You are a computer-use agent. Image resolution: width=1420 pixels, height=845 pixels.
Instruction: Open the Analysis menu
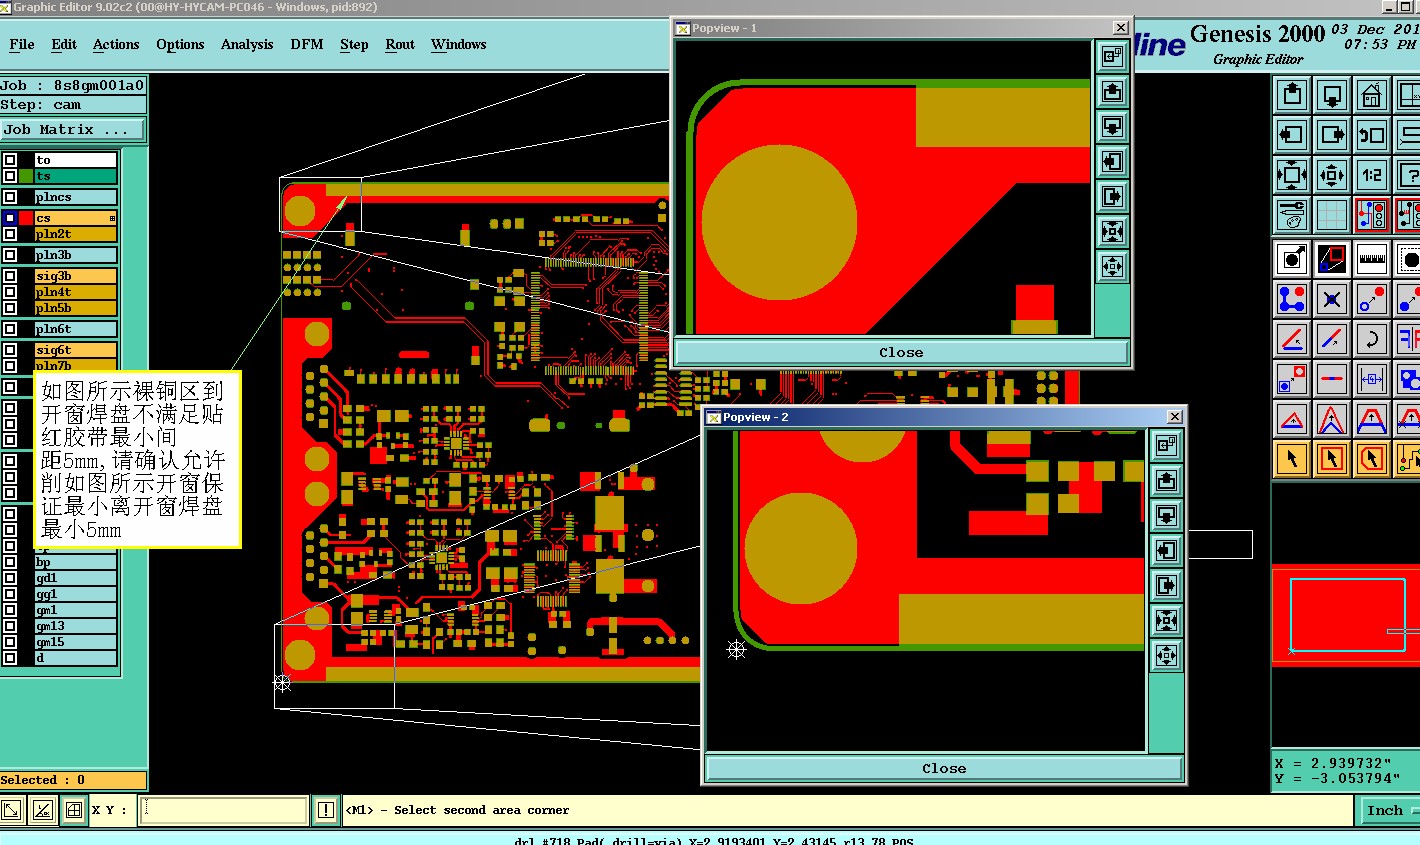247,44
